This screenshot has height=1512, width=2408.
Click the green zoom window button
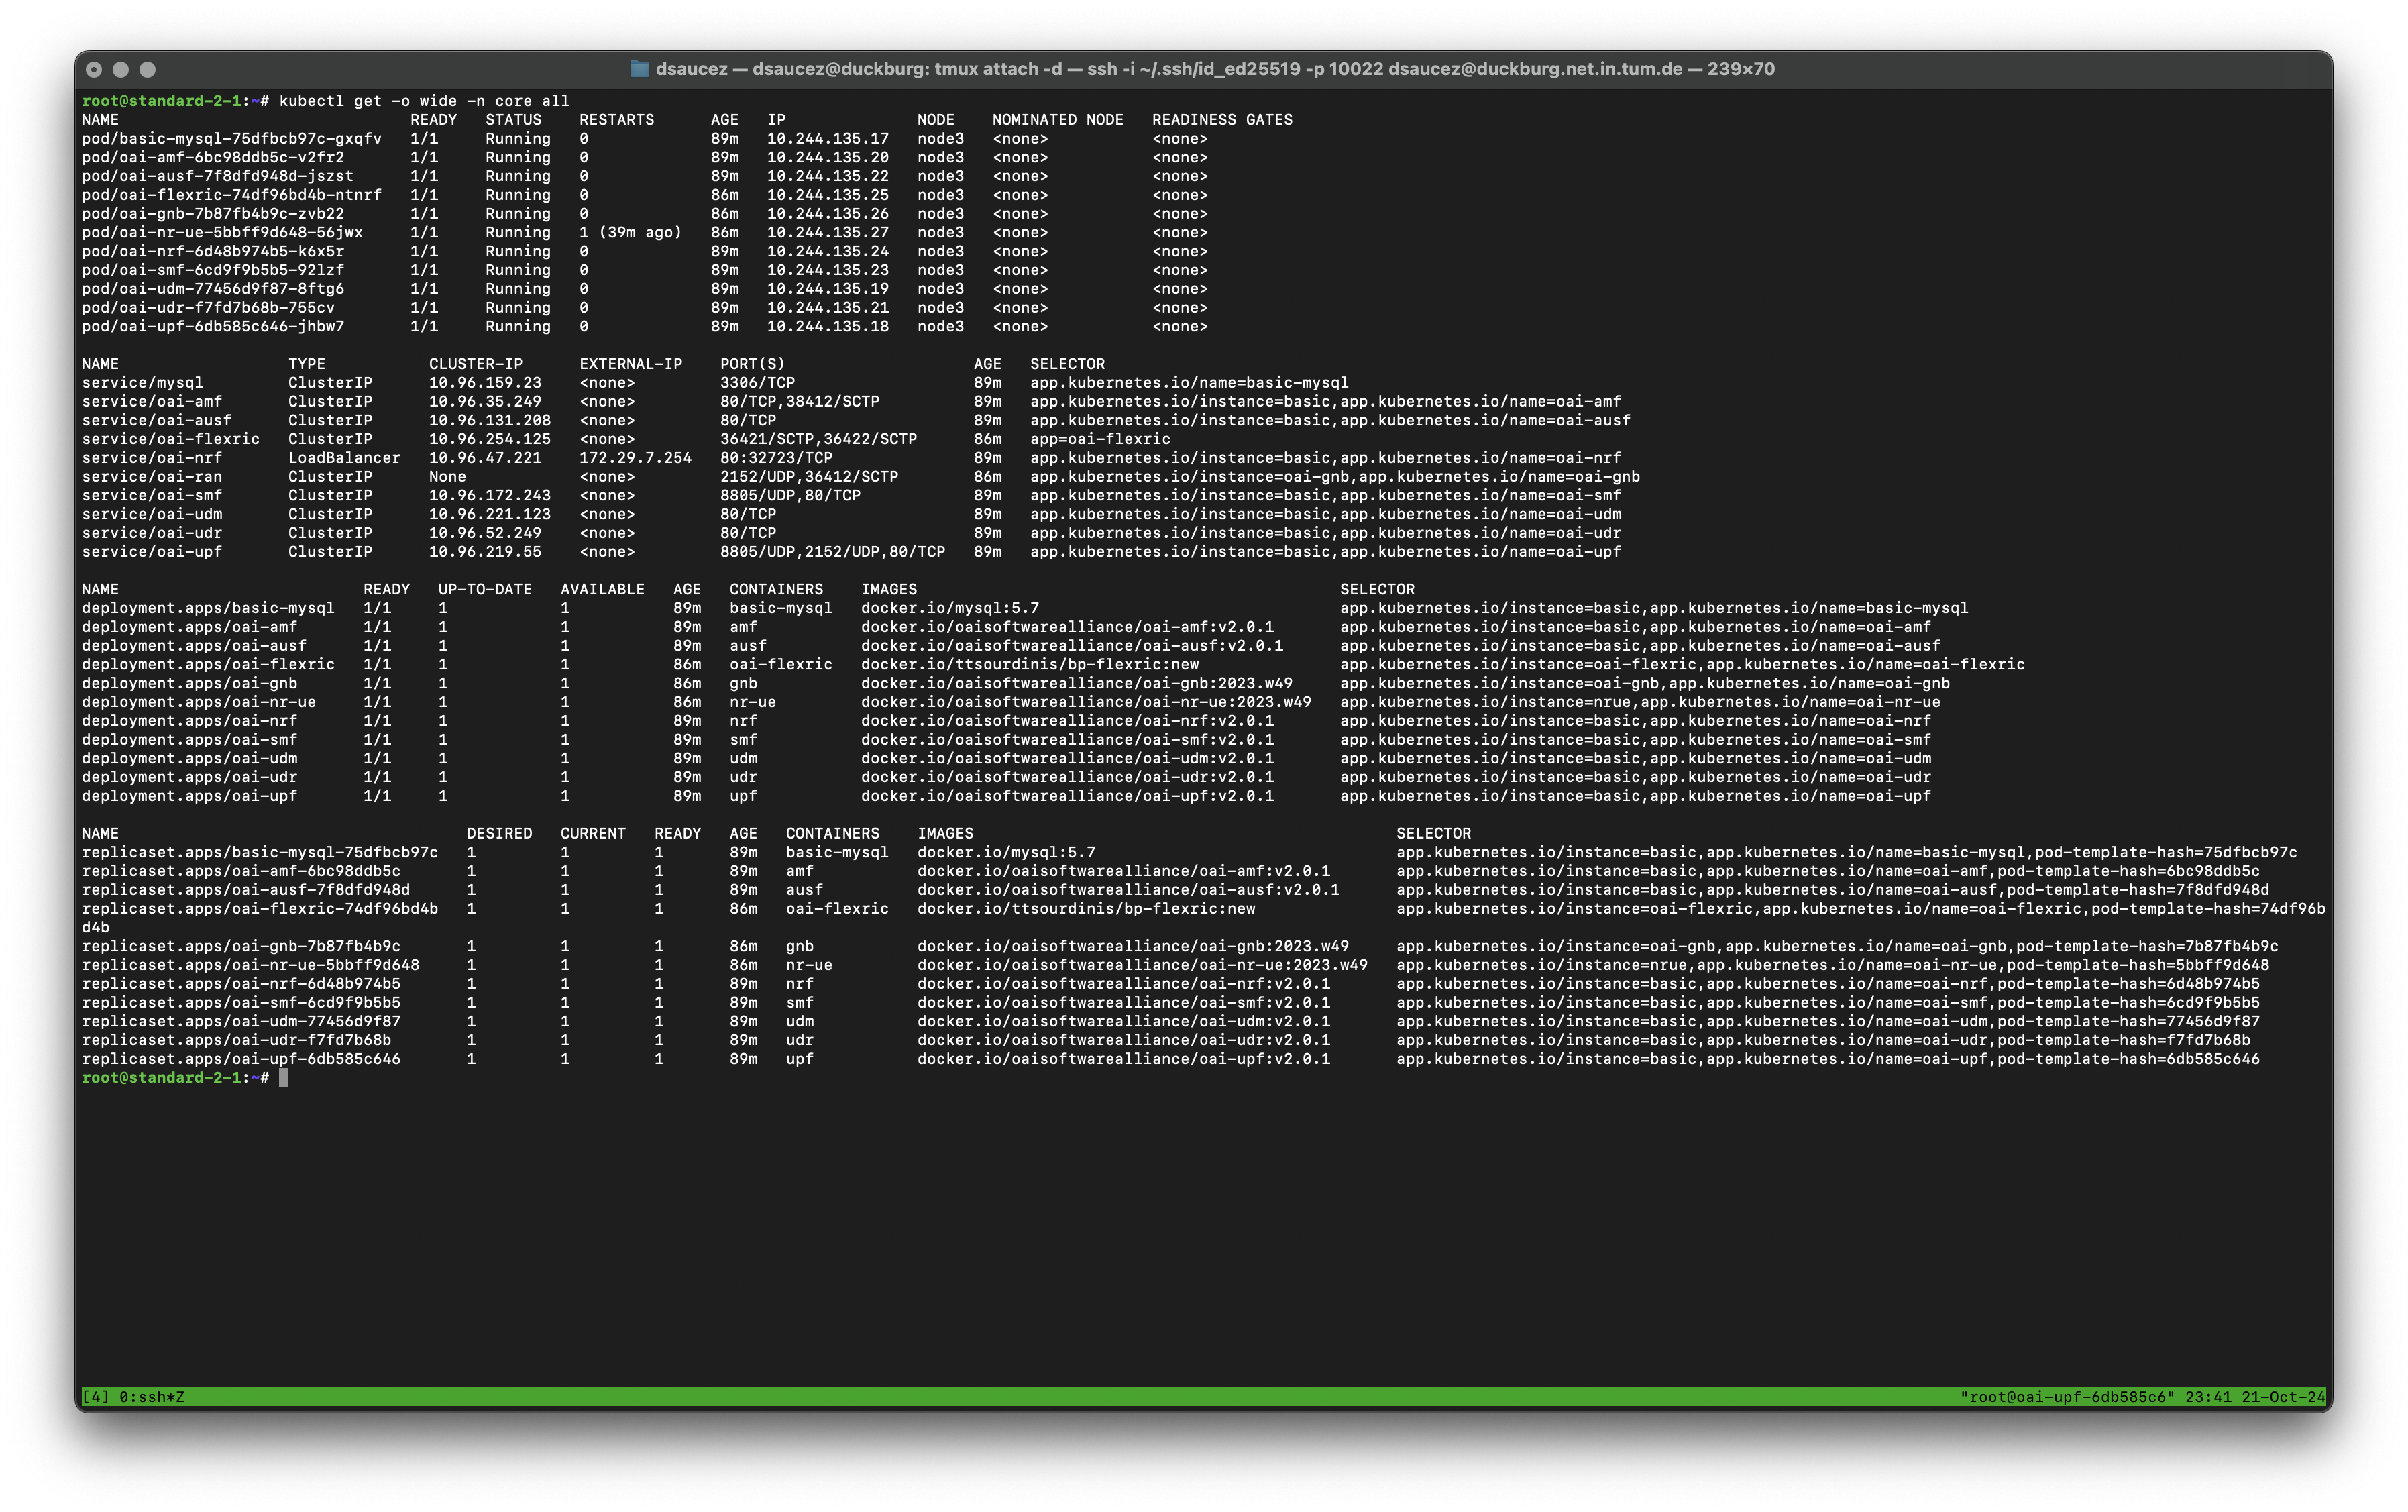pyautogui.click(x=148, y=70)
